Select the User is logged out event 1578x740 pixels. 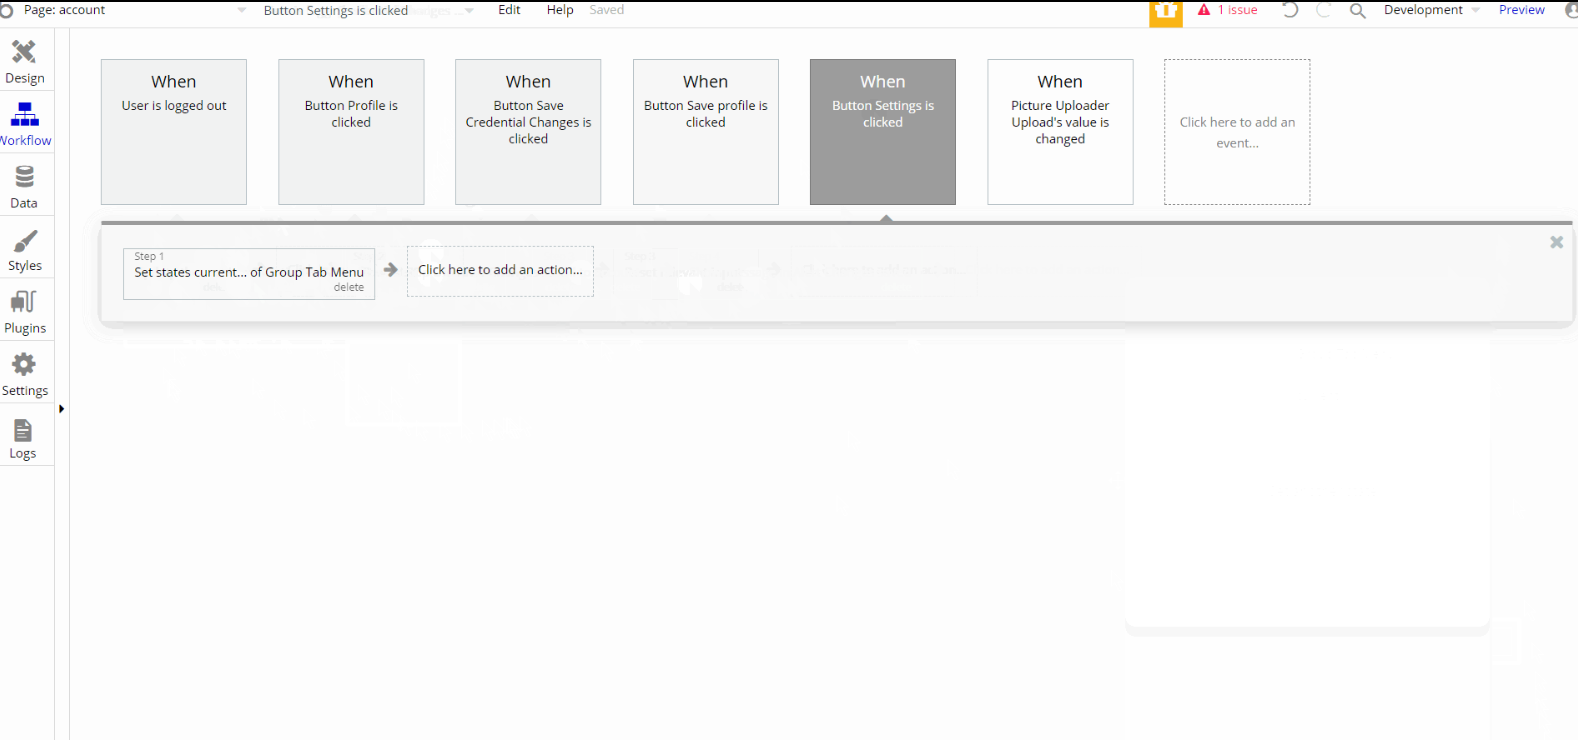click(x=174, y=132)
